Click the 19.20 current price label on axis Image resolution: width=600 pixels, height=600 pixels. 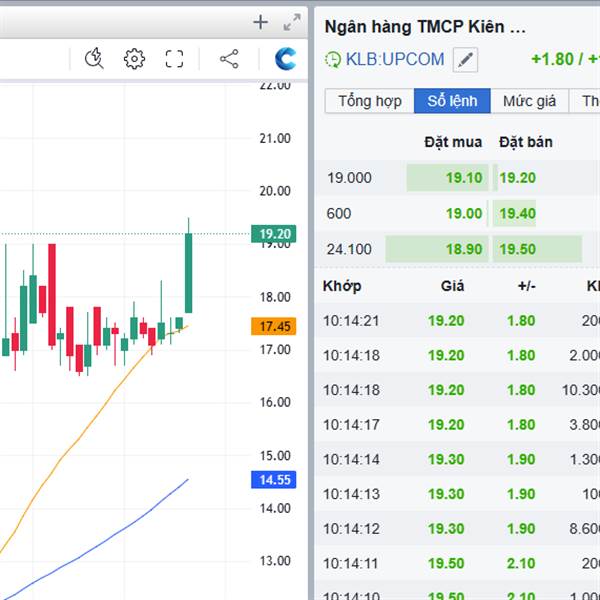pos(274,234)
